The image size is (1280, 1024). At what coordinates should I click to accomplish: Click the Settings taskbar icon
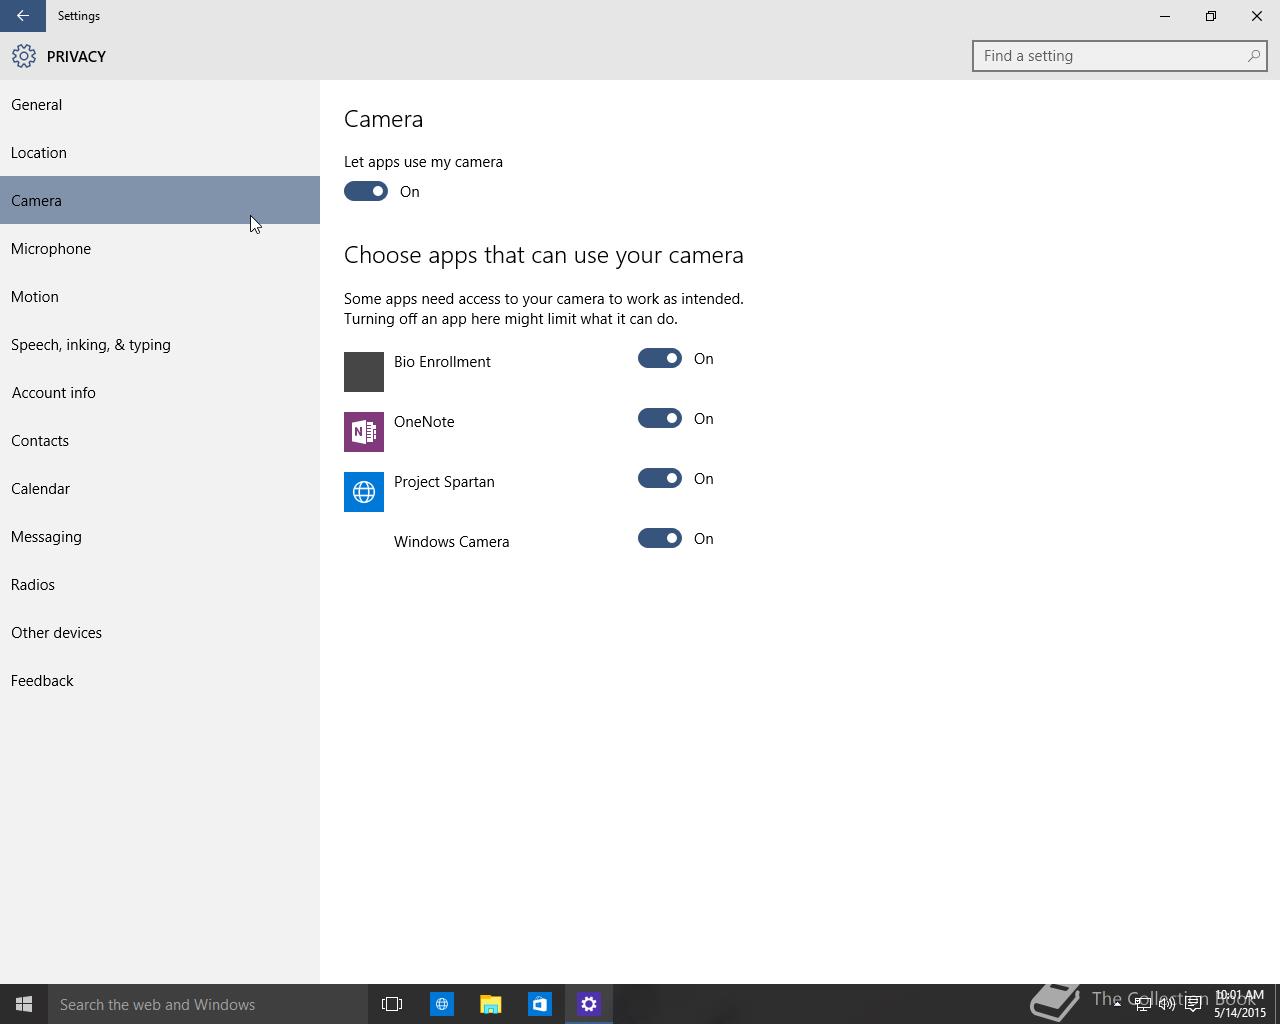pos(588,1004)
